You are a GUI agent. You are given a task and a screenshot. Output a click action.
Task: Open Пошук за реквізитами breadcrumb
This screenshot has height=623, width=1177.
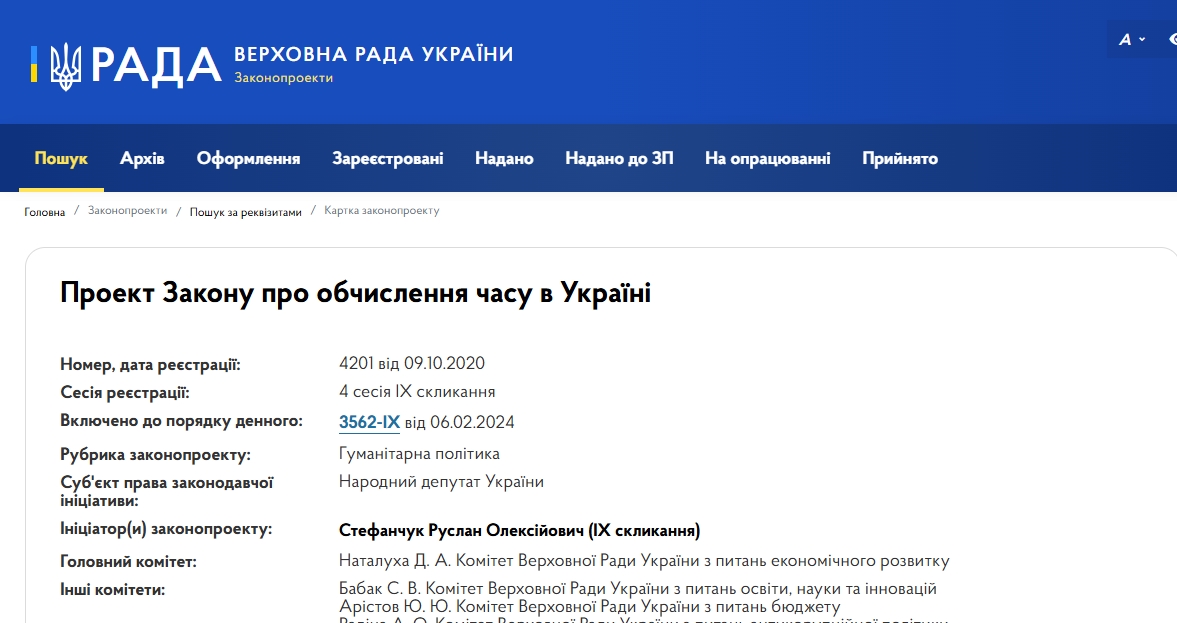(x=245, y=212)
